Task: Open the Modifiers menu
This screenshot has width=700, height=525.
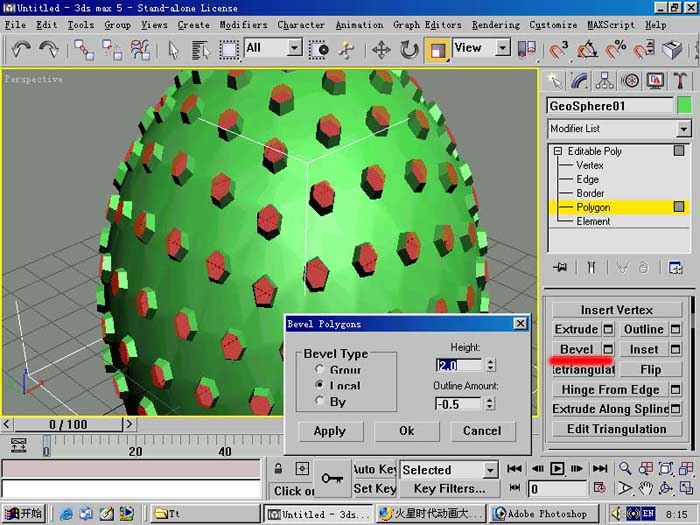Action: tap(243, 25)
